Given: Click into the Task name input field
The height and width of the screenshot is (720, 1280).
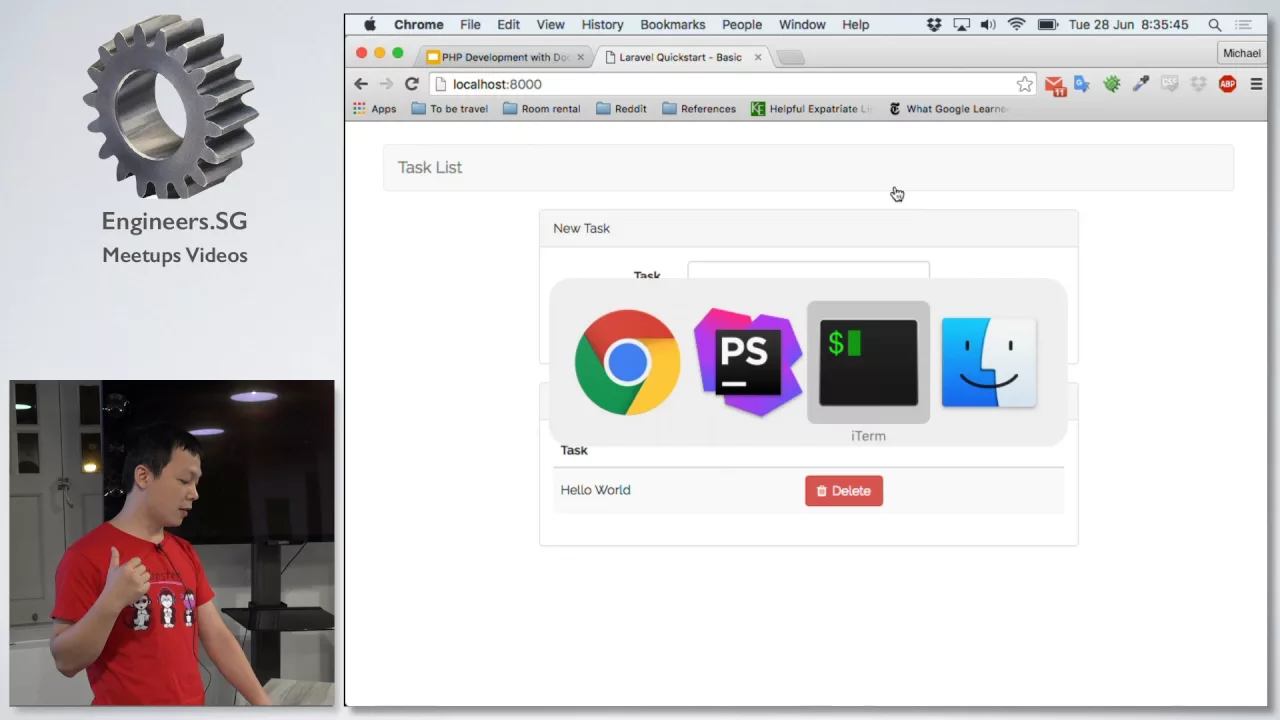Looking at the screenshot, I should (x=808, y=271).
